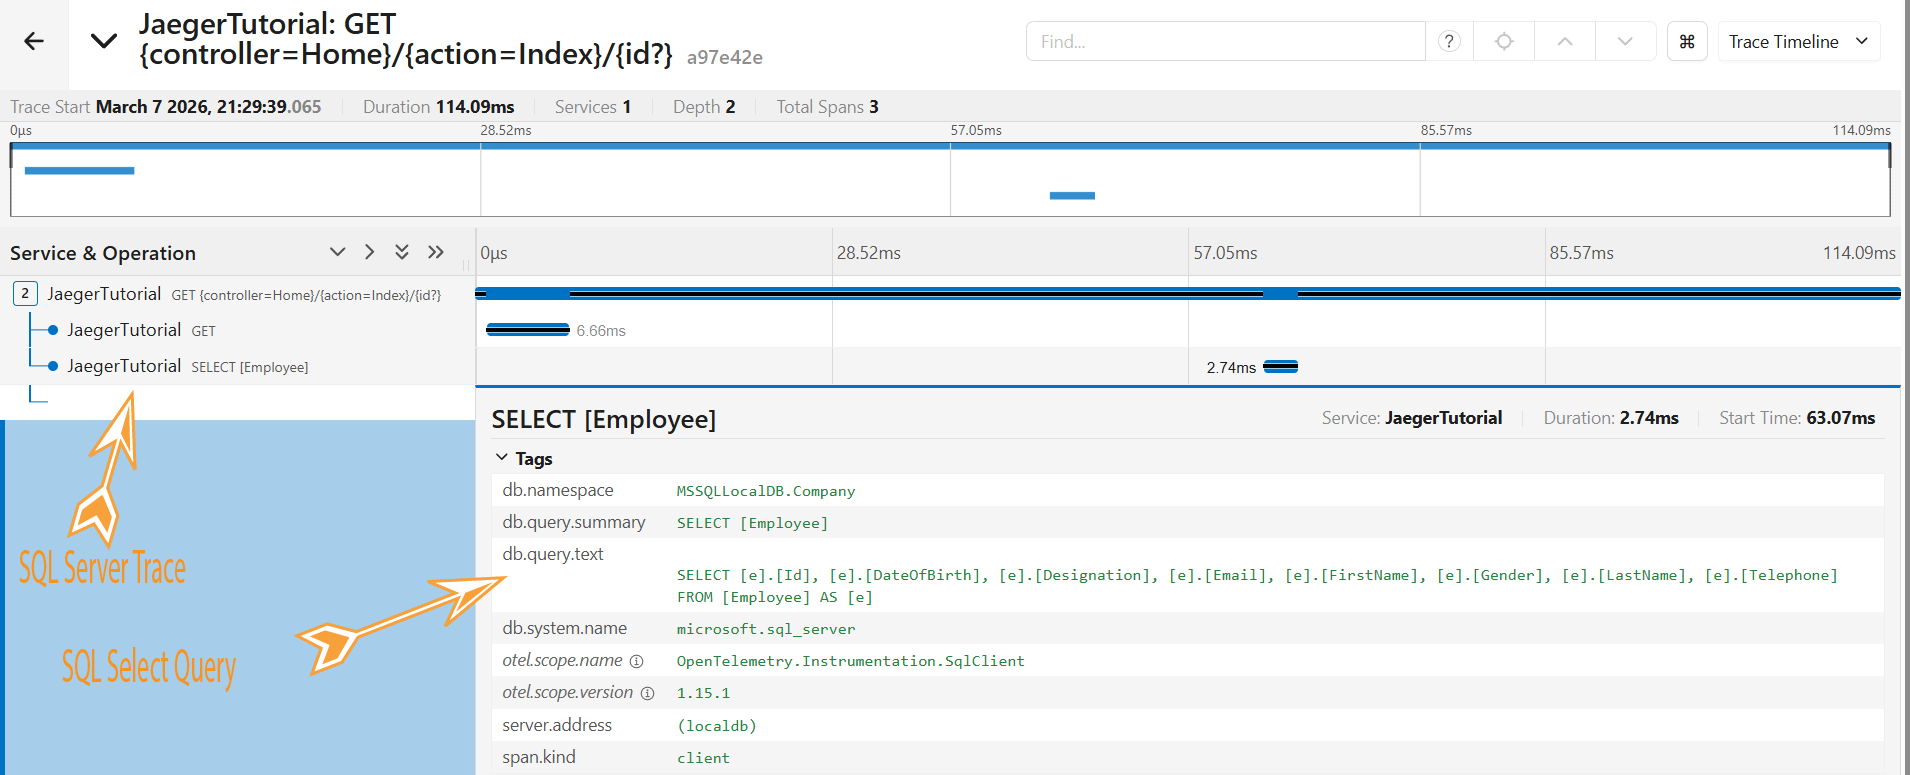Viewport: 1910px width, 775px height.
Task: Click Total Spans 3 in header
Action: (x=827, y=107)
